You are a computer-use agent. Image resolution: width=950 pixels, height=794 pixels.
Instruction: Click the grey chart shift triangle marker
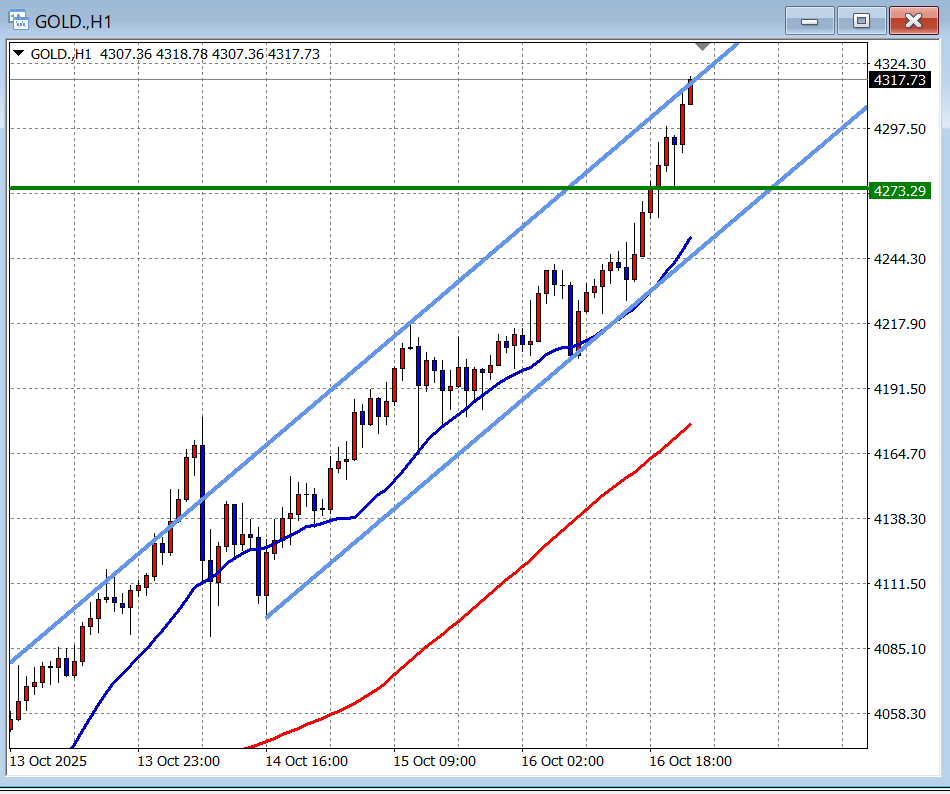coord(702,46)
